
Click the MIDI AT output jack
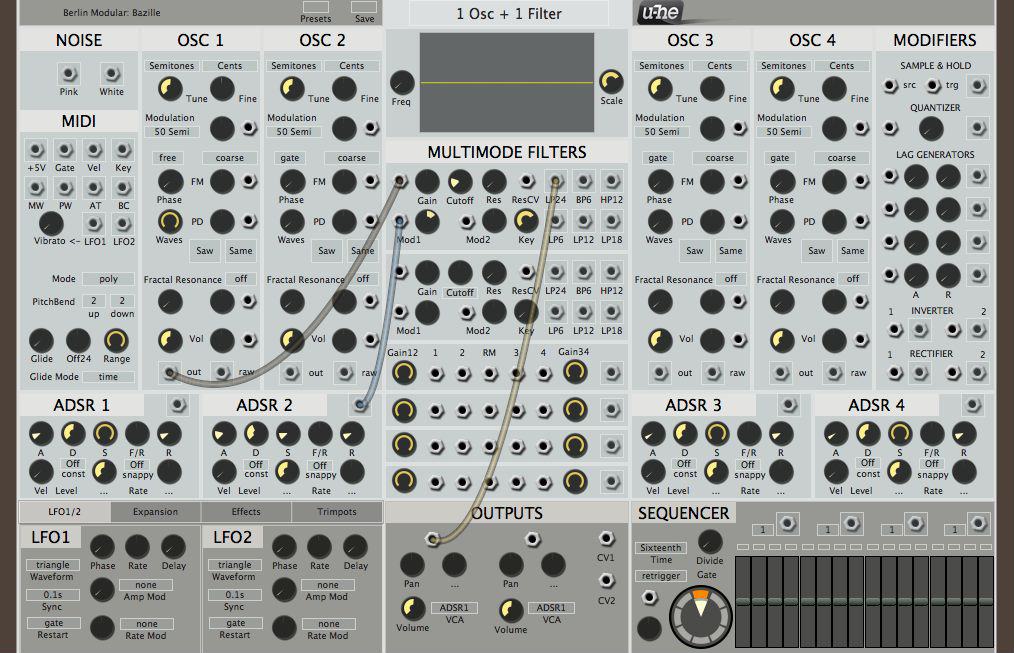[94, 187]
